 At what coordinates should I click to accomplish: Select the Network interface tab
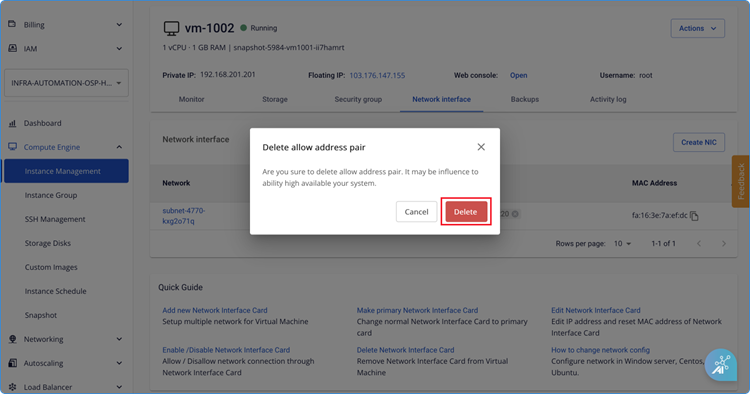point(441,99)
